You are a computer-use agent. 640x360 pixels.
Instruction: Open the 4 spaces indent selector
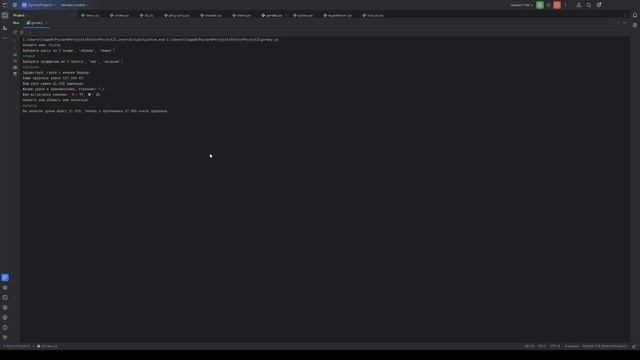(571, 346)
